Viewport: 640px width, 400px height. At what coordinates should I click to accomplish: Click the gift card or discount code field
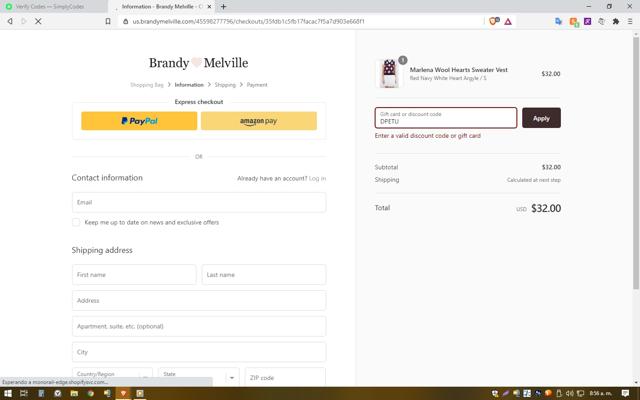(446, 118)
